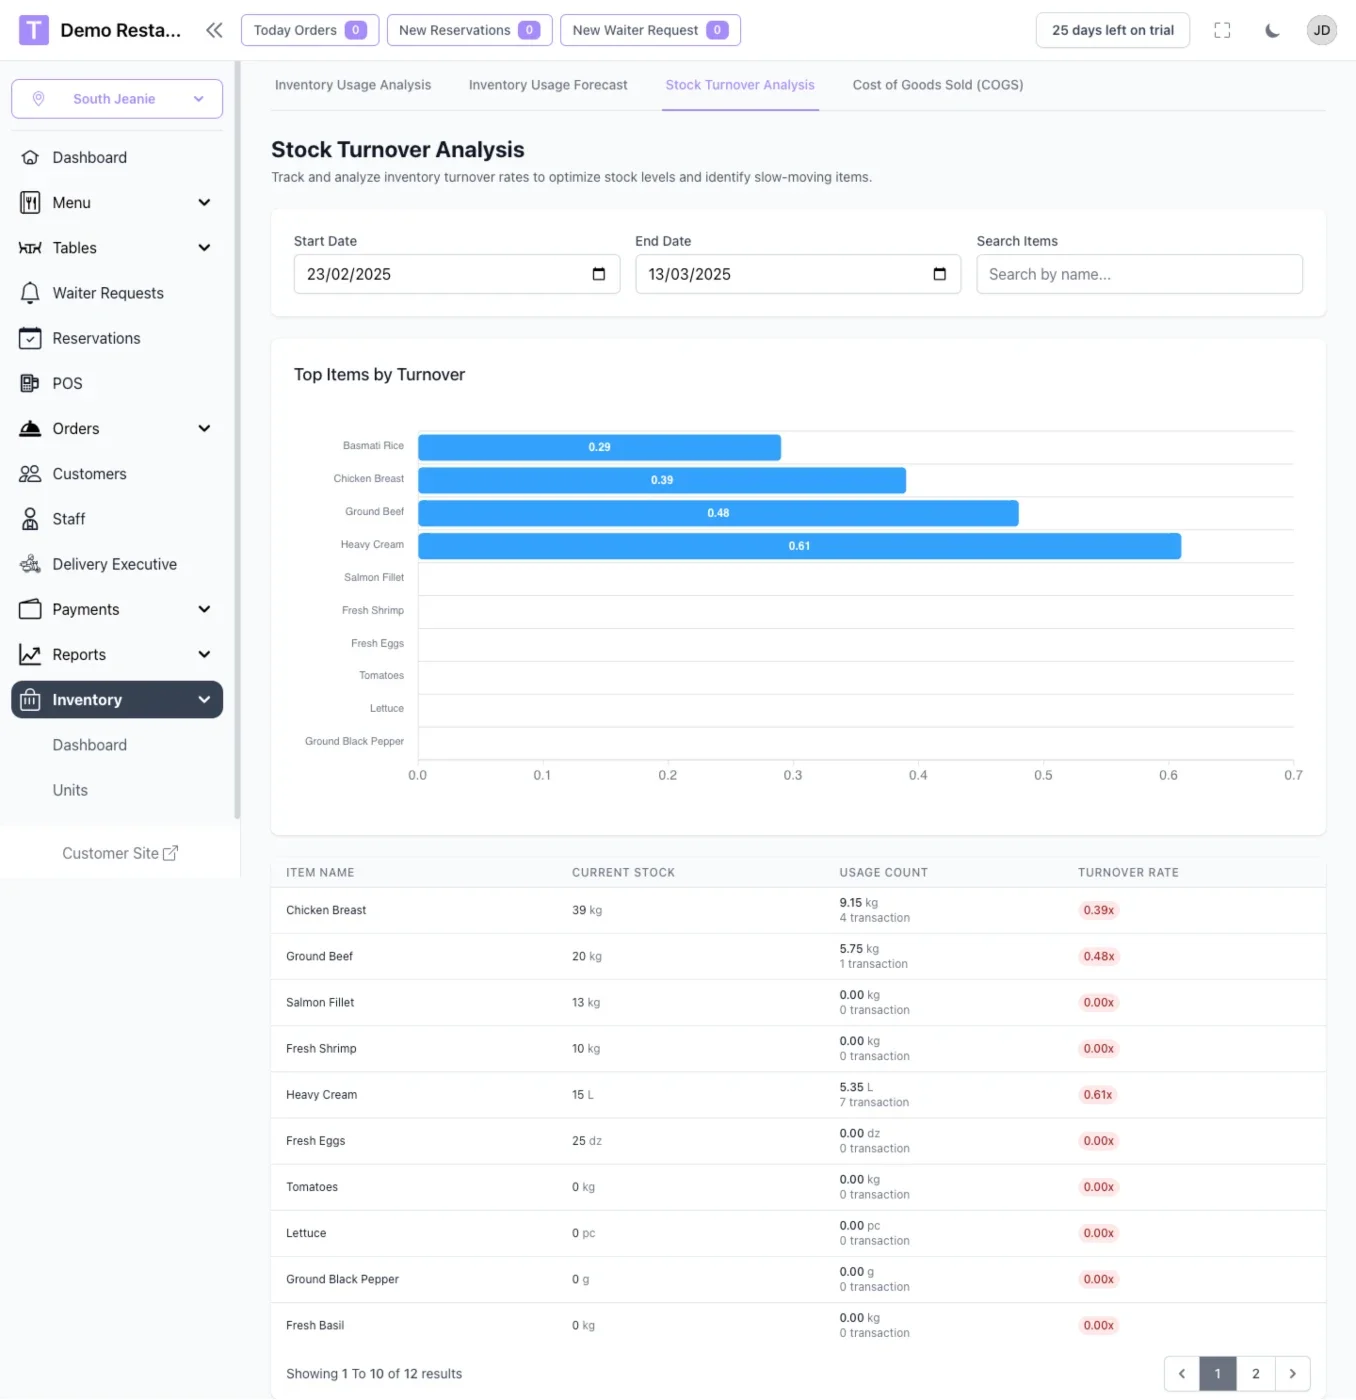Focus the Search by name field

pos(1139,274)
